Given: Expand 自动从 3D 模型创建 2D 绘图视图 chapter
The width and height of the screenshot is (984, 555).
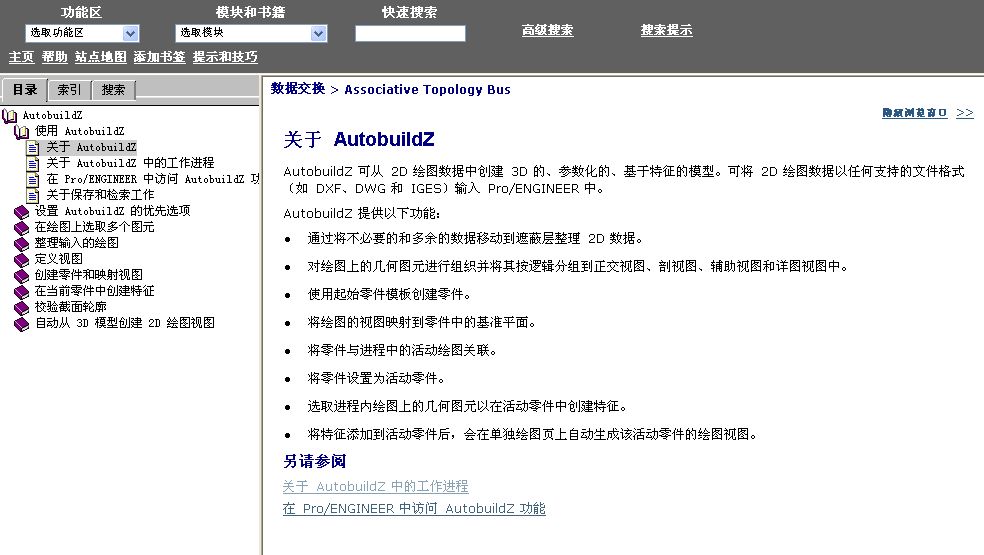Looking at the screenshot, I should point(125,323).
